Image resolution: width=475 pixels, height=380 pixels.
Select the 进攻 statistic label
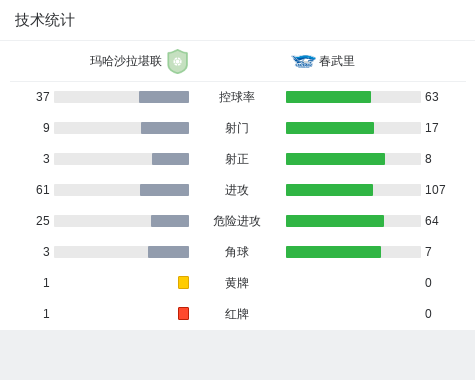(x=237, y=190)
